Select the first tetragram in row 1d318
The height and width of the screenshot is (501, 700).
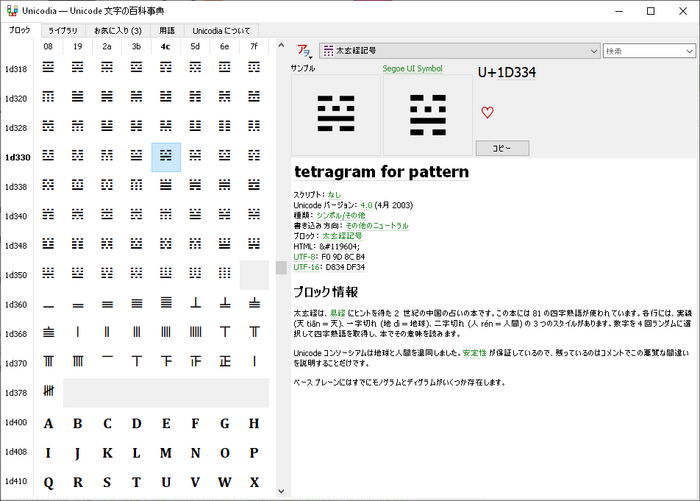coord(48,69)
